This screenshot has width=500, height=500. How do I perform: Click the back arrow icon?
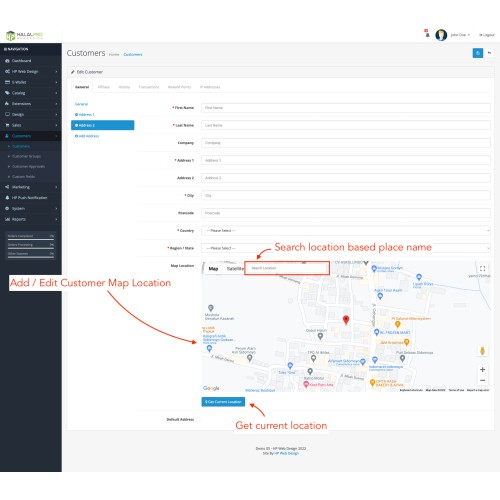(x=489, y=53)
